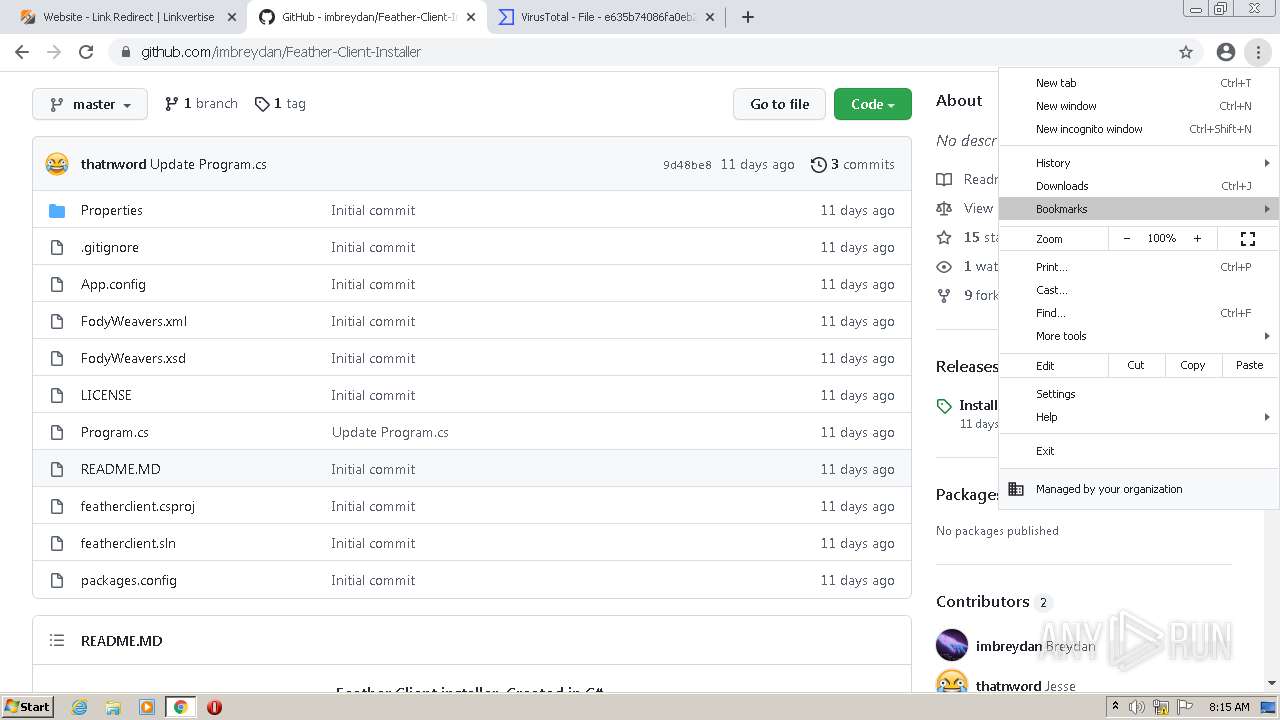1280x720 pixels.
Task: Open Chrome profile avatar icon
Action: click(x=1225, y=52)
